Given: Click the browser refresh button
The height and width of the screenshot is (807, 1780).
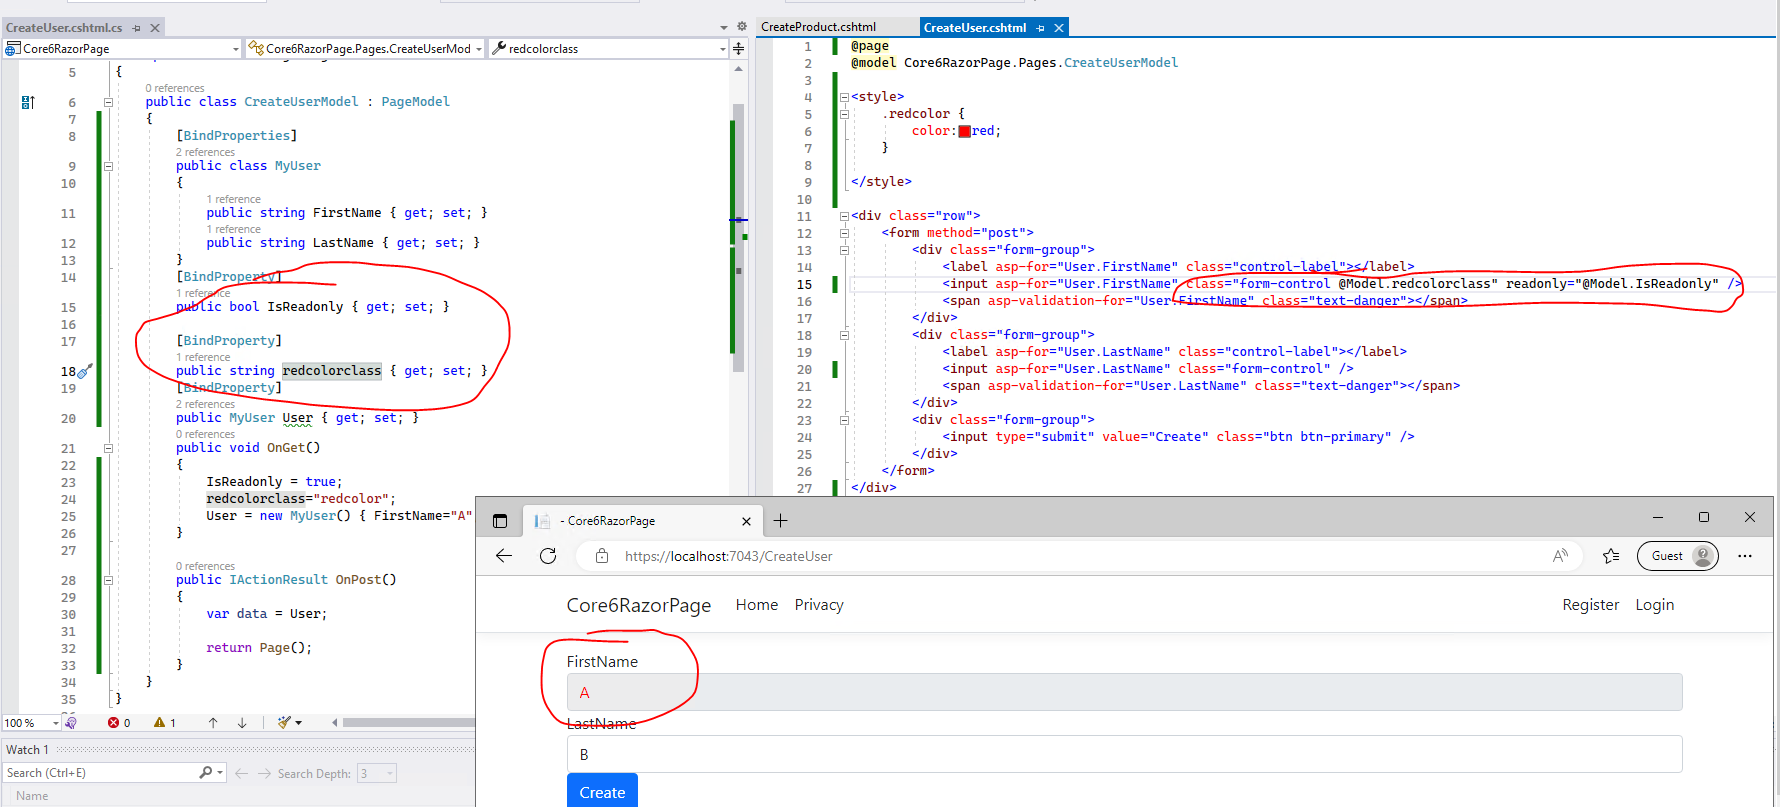Looking at the screenshot, I should point(548,556).
